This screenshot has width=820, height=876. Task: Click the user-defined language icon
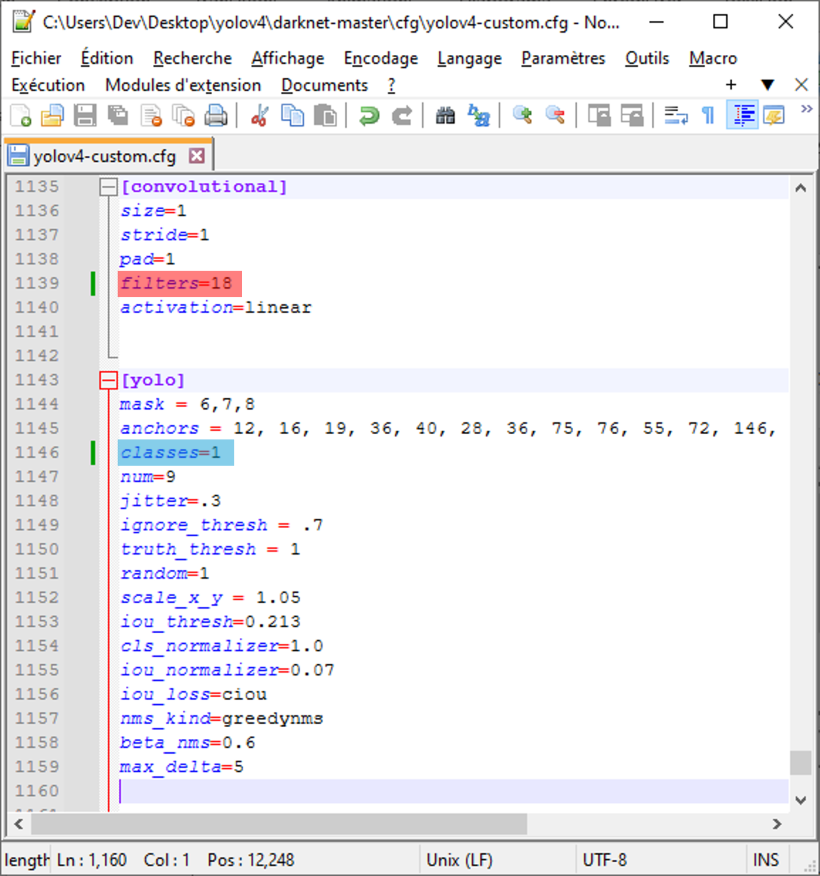click(774, 116)
